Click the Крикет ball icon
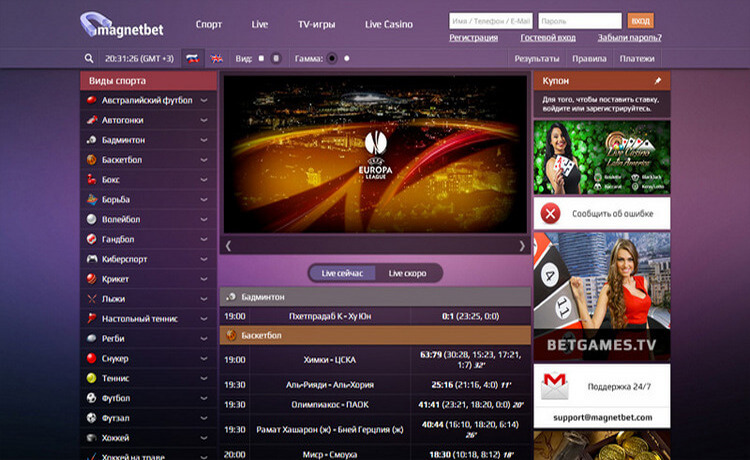 pos(91,279)
